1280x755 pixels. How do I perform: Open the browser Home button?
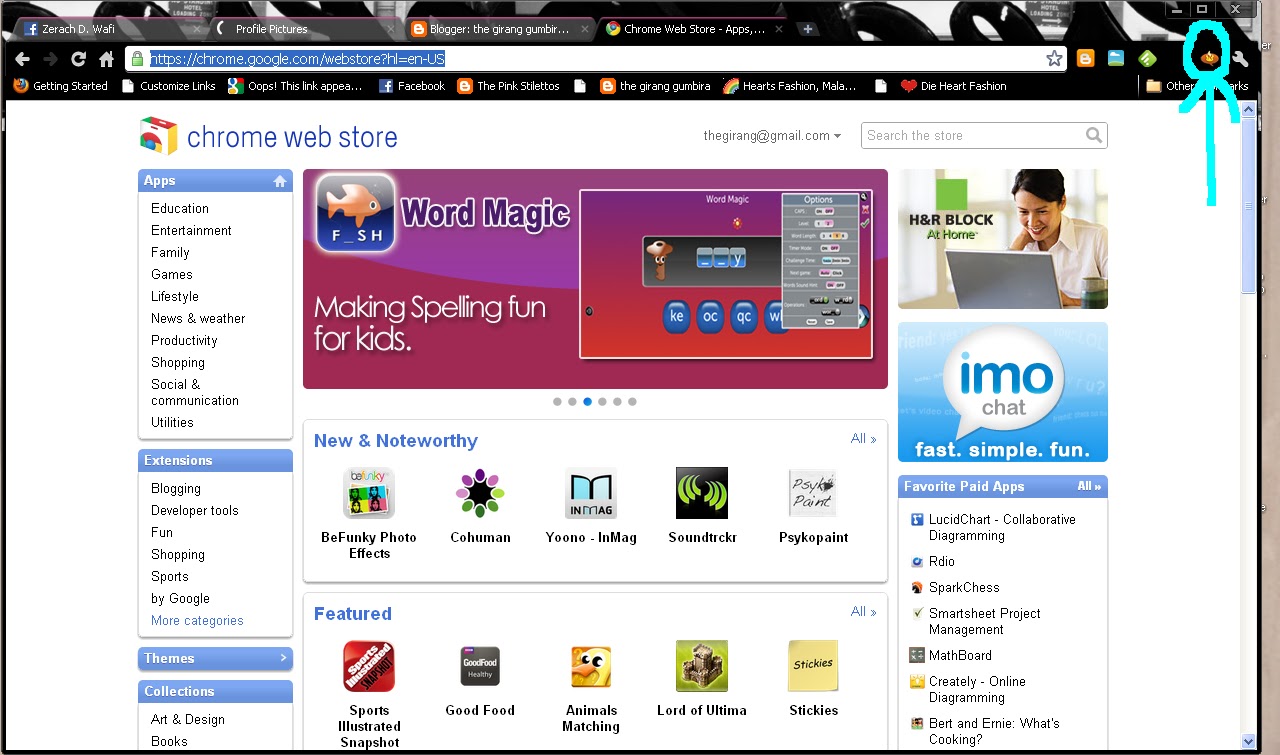click(x=106, y=59)
